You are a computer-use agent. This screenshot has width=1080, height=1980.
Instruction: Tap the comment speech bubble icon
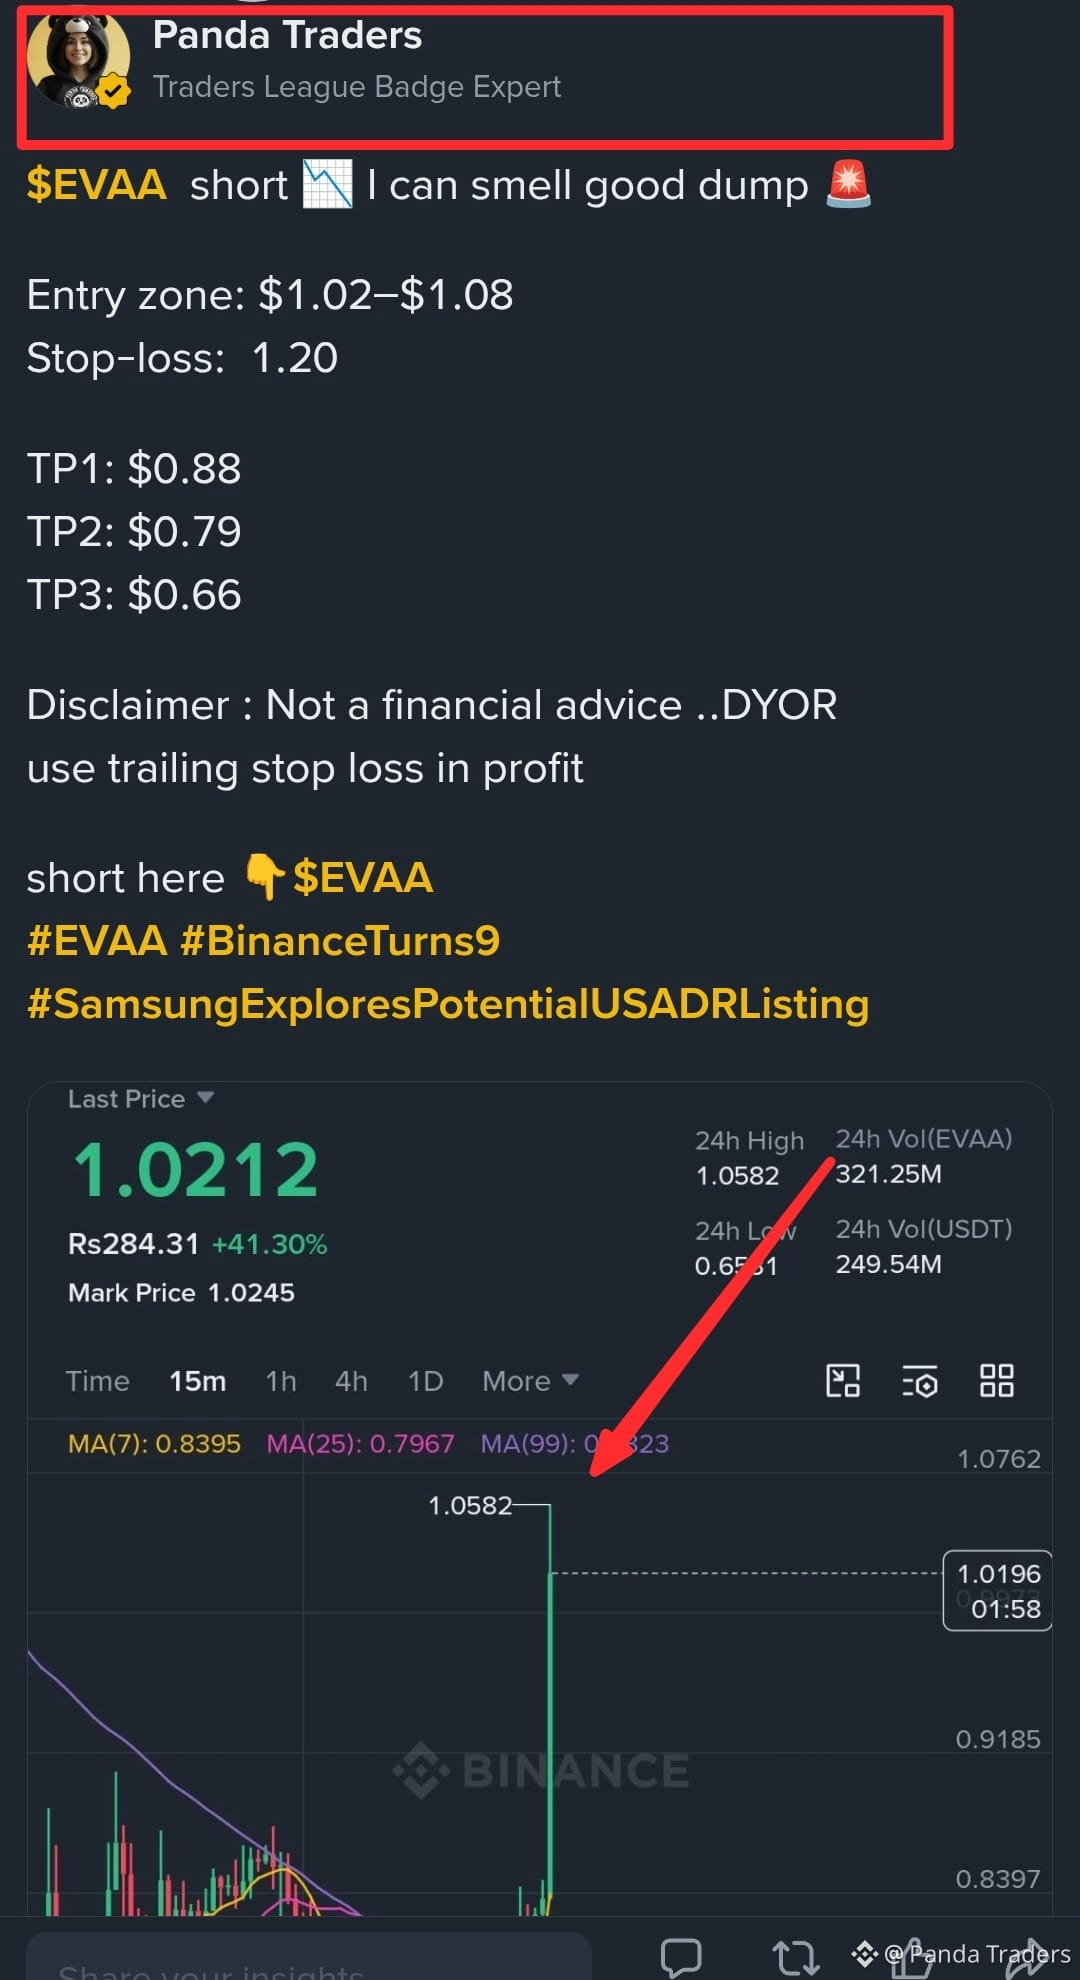[x=681, y=1956]
